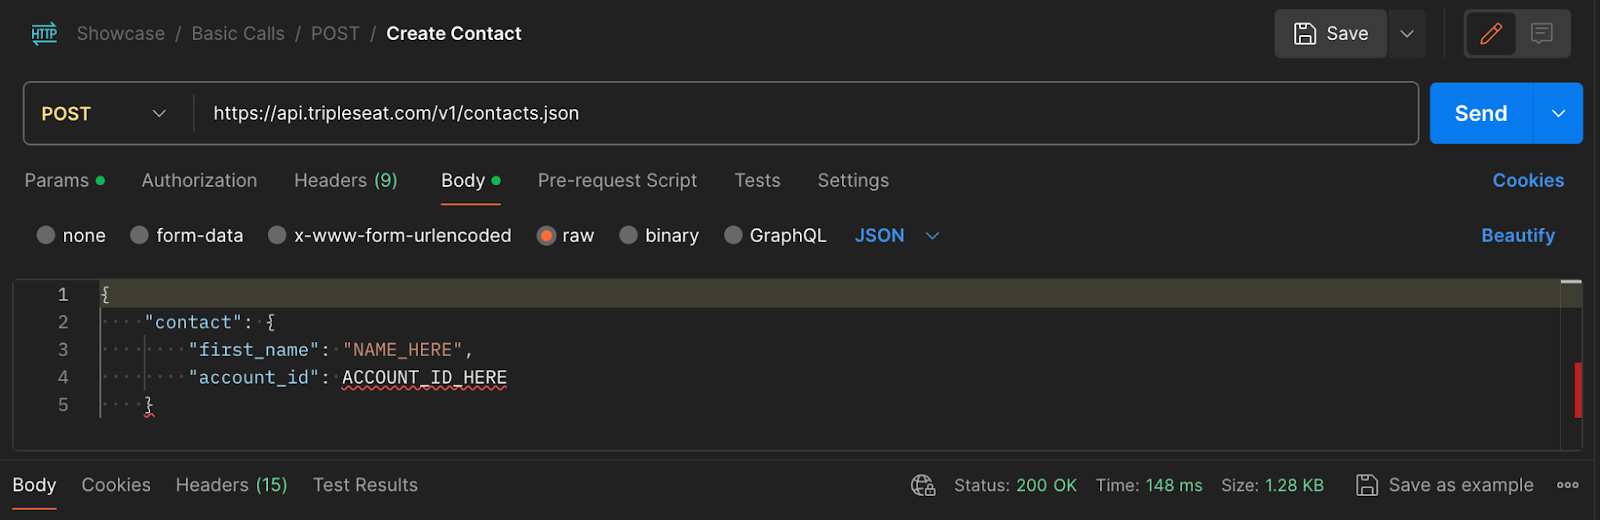Switch to the Authorization tab
The height and width of the screenshot is (520, 1600).
[x=199, y=181]
